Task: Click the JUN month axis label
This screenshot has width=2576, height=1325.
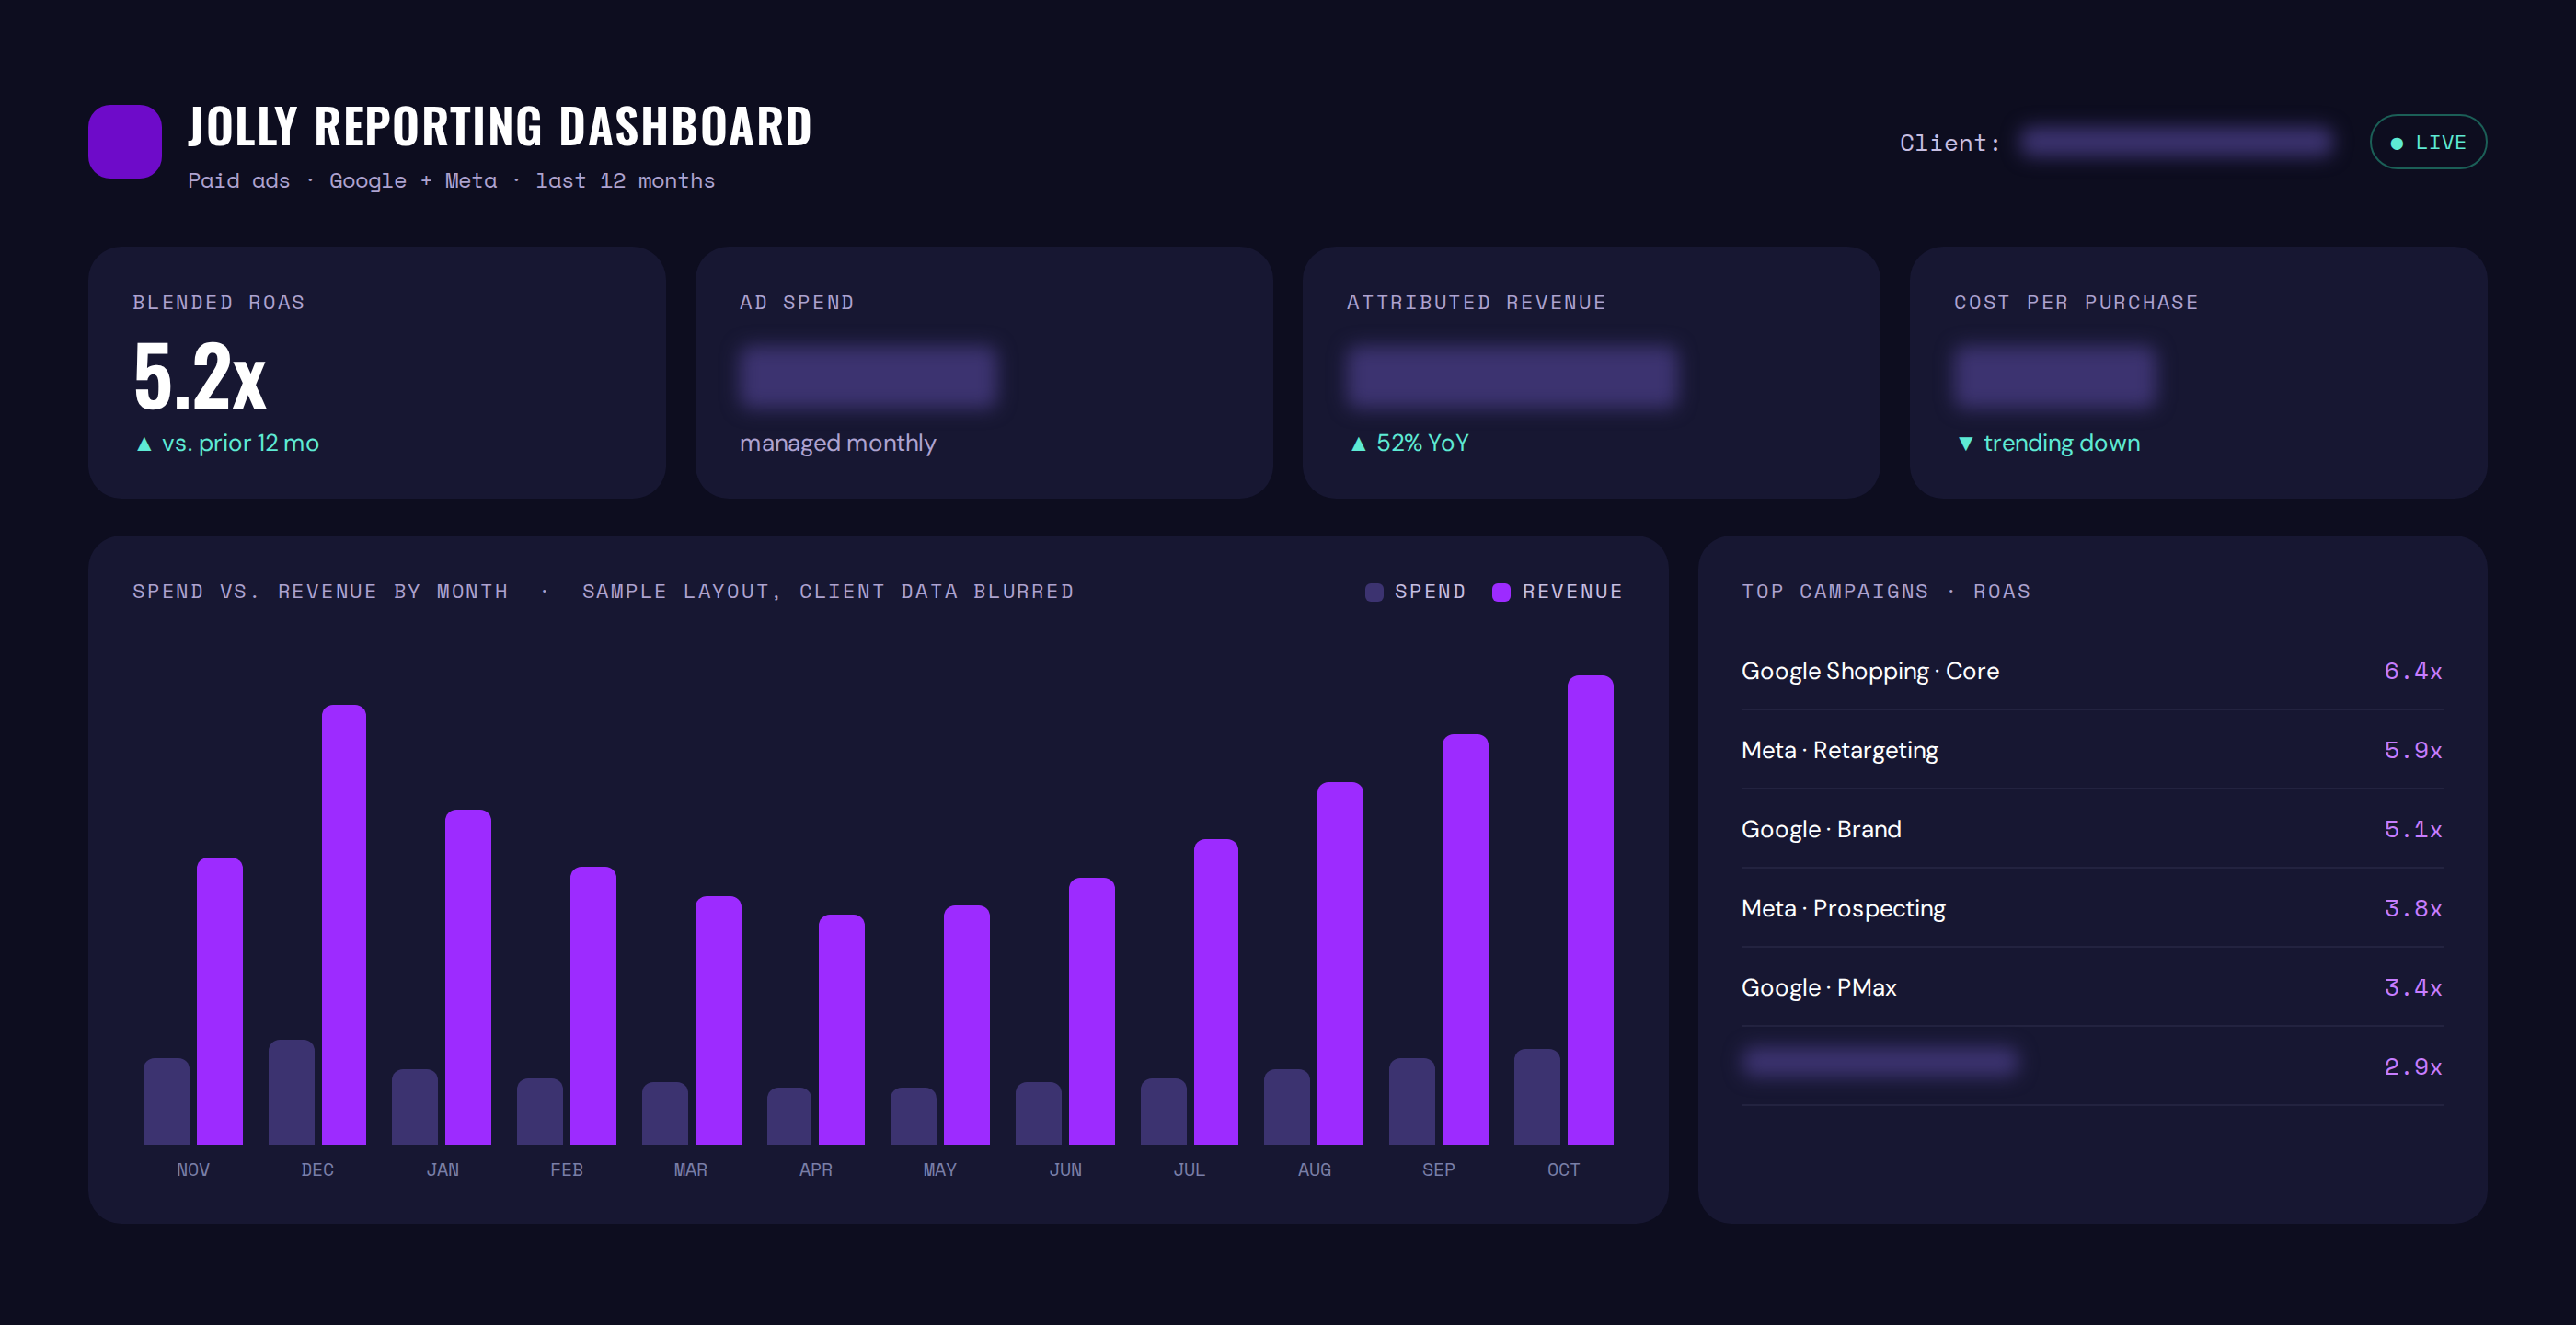Action: 1065,1170
